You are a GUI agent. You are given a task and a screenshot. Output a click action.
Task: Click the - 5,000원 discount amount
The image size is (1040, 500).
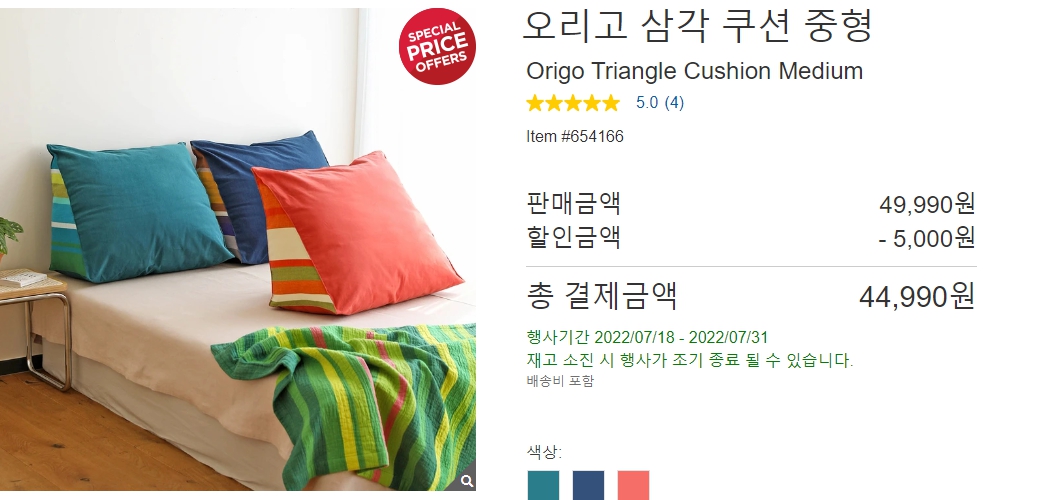(927, 238)
